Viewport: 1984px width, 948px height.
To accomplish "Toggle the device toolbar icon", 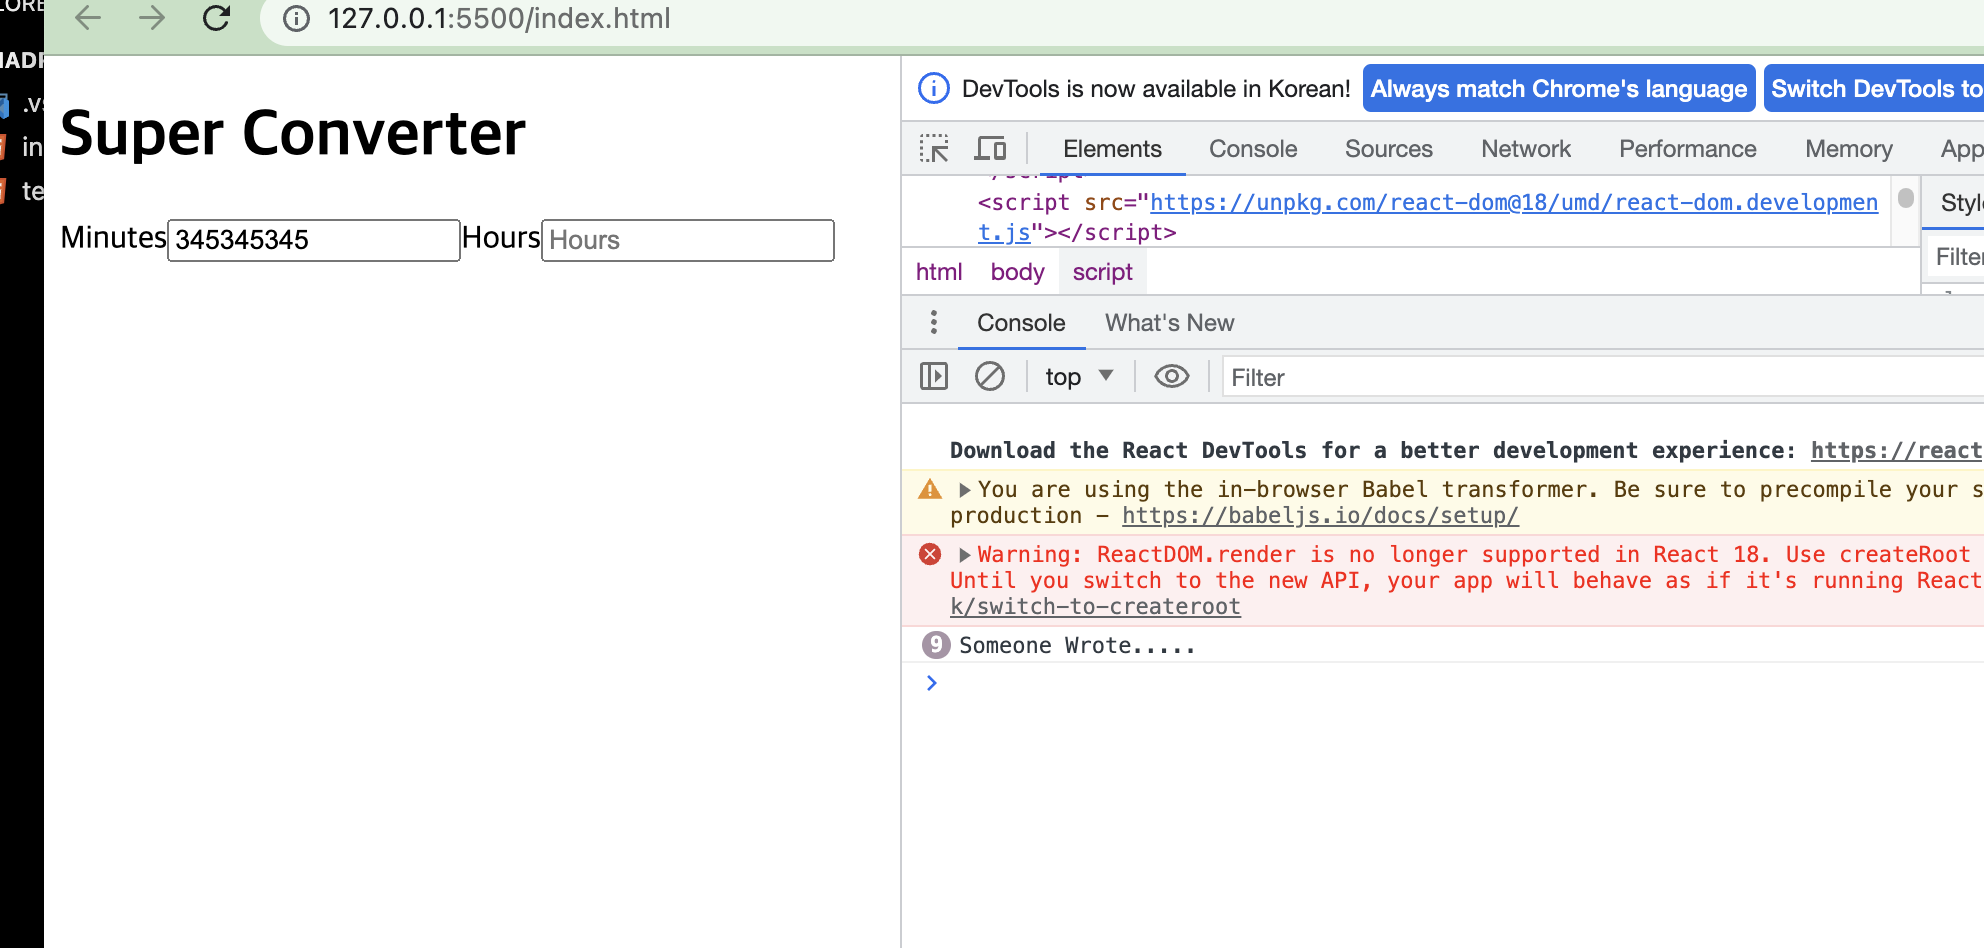I will pyautogui.click(x=990, y=149).
